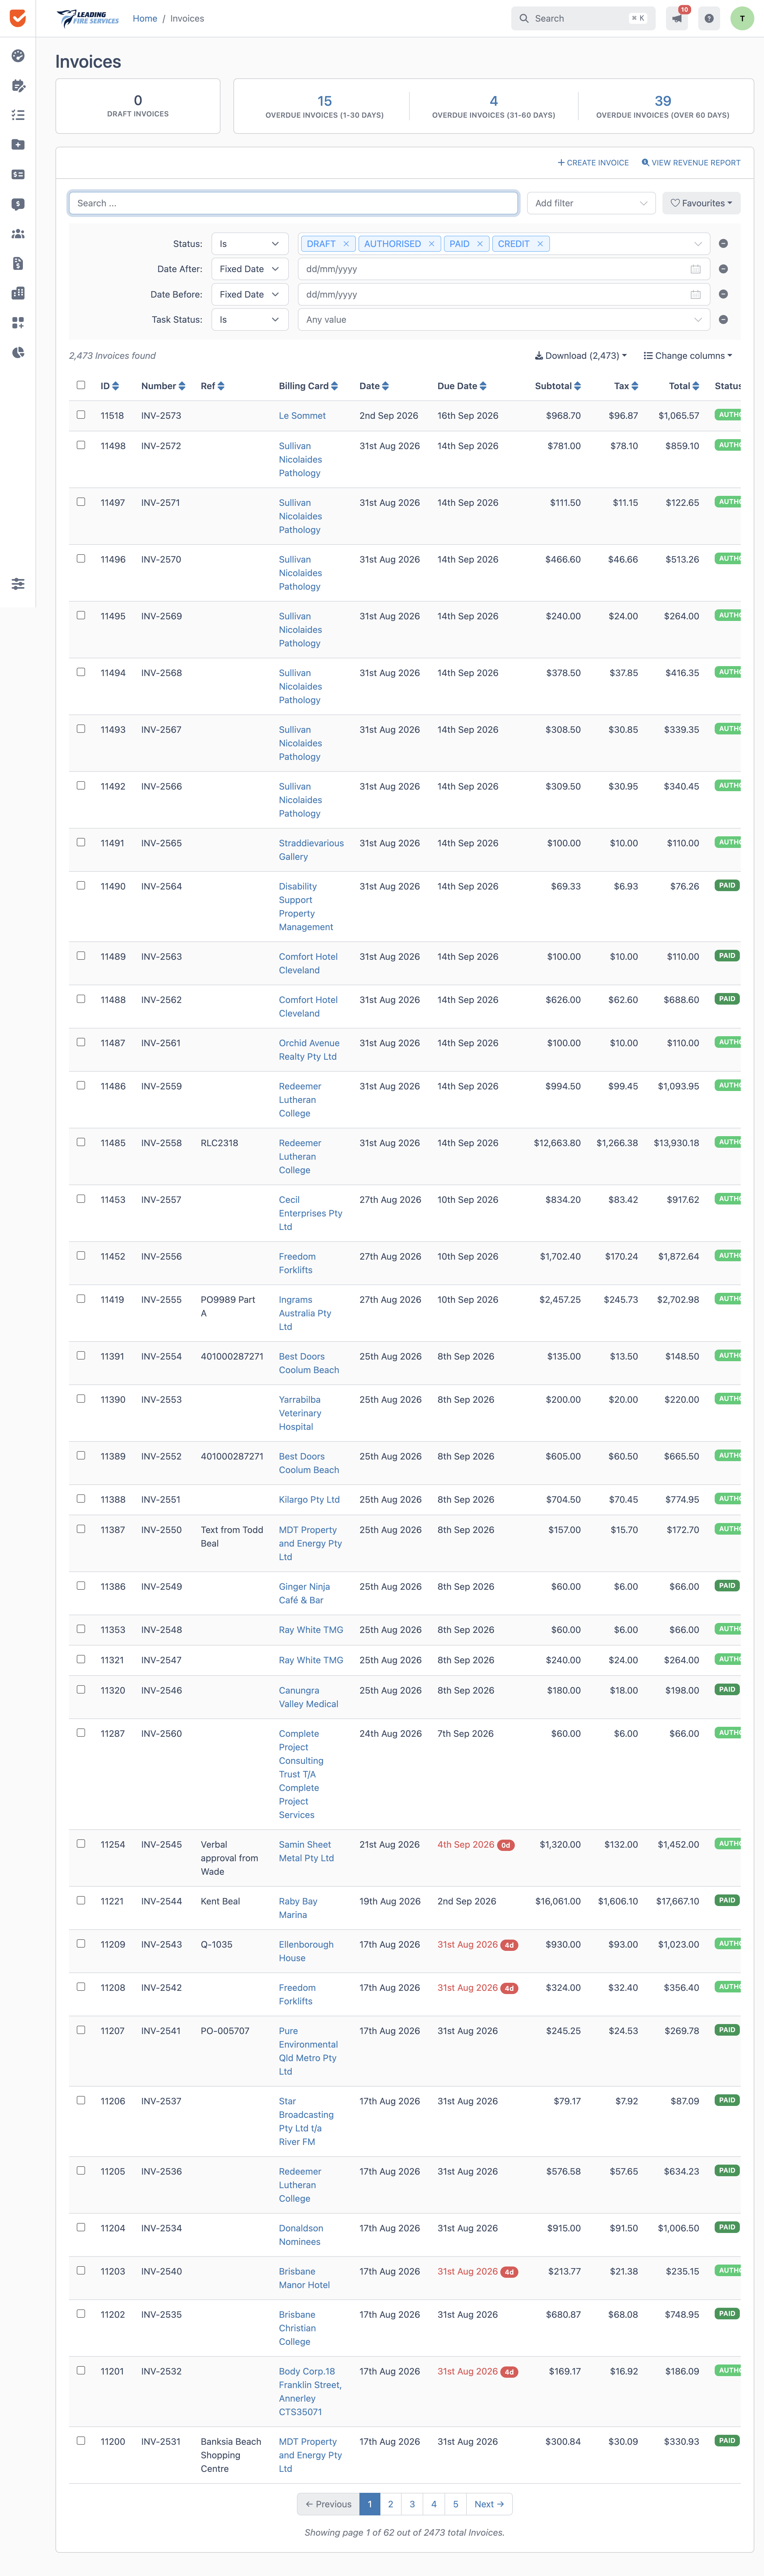
Task: Open the dashboard gauge icon in sidebar
Action: coord(18,56)
